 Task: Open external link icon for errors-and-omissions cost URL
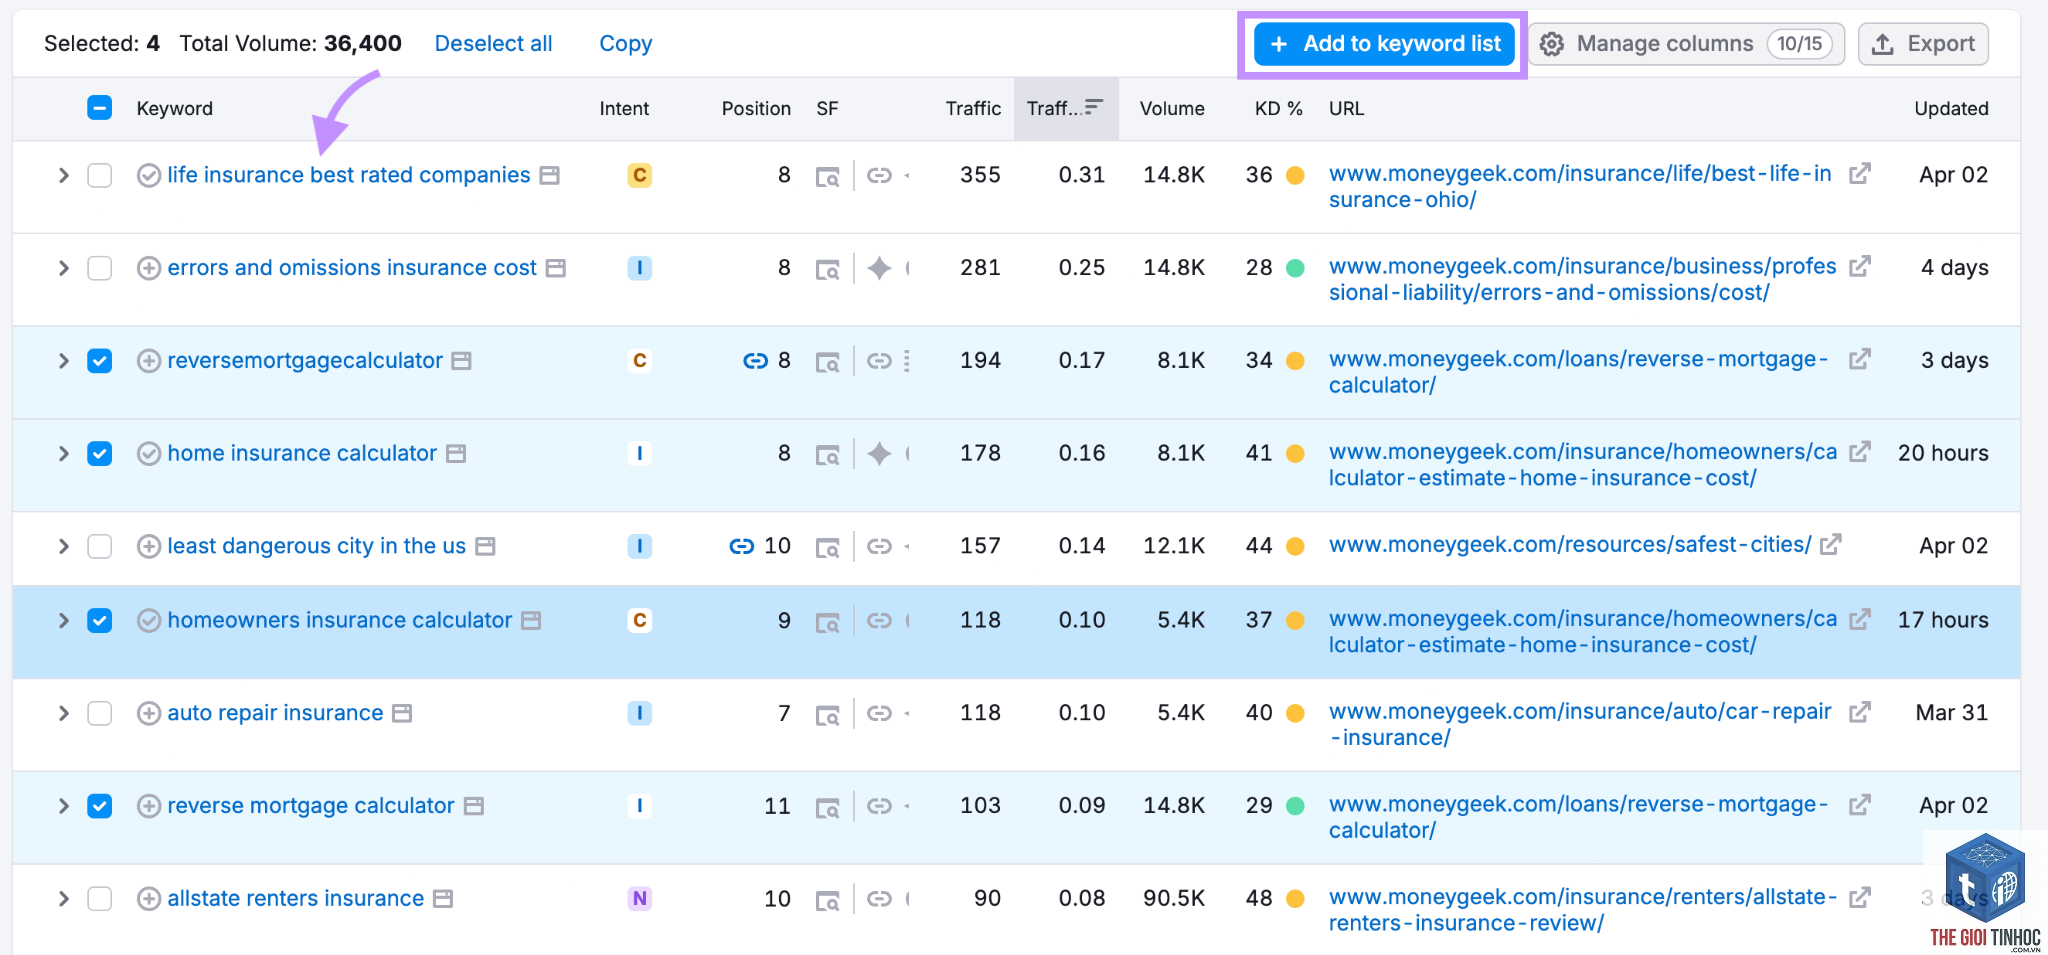coord(1859,267)
